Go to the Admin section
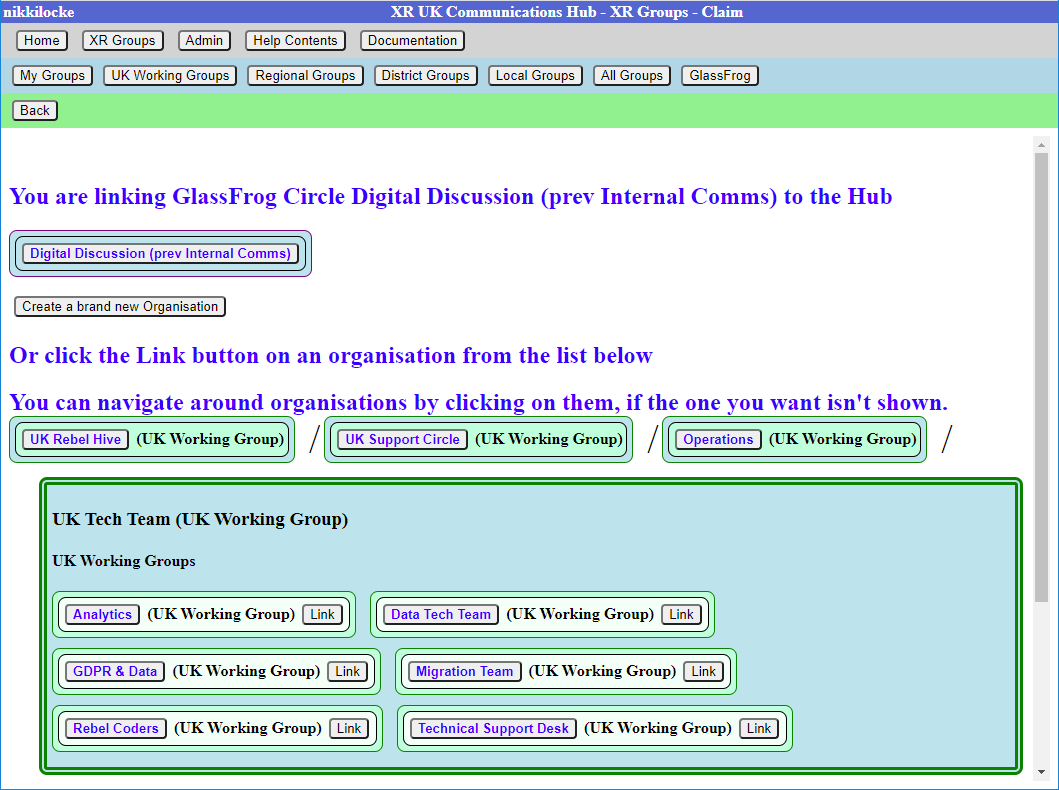1059x790 pixels. 204,41
